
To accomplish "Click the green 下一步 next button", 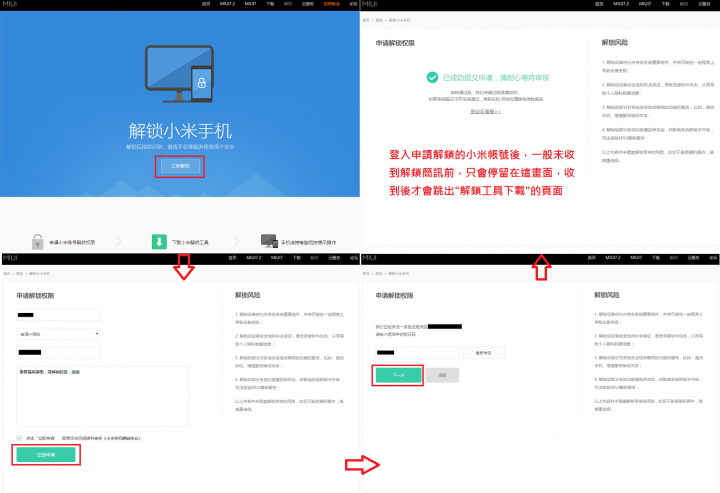I will click(x=398, y=375).
